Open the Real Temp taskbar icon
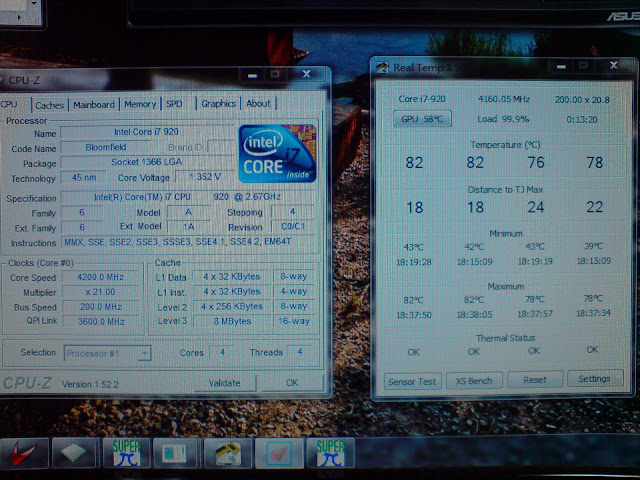 coord(227,453)
